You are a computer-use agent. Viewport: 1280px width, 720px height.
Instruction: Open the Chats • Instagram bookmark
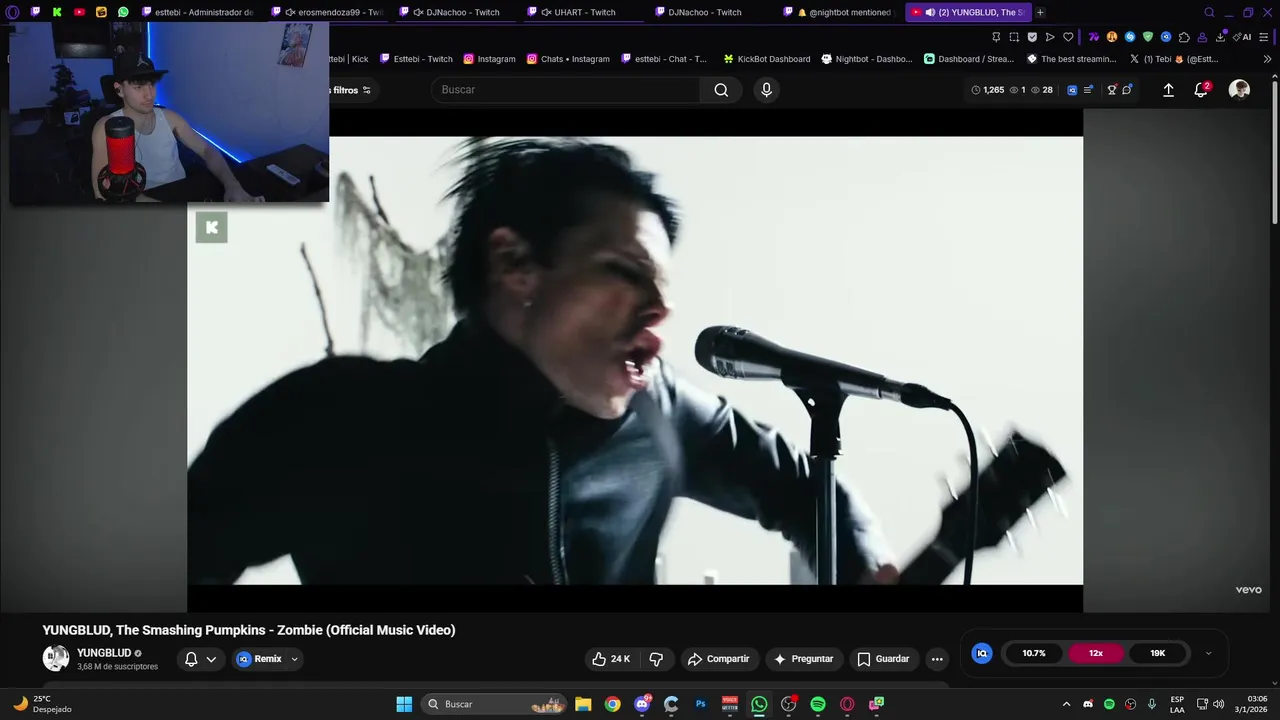point(568,59)
